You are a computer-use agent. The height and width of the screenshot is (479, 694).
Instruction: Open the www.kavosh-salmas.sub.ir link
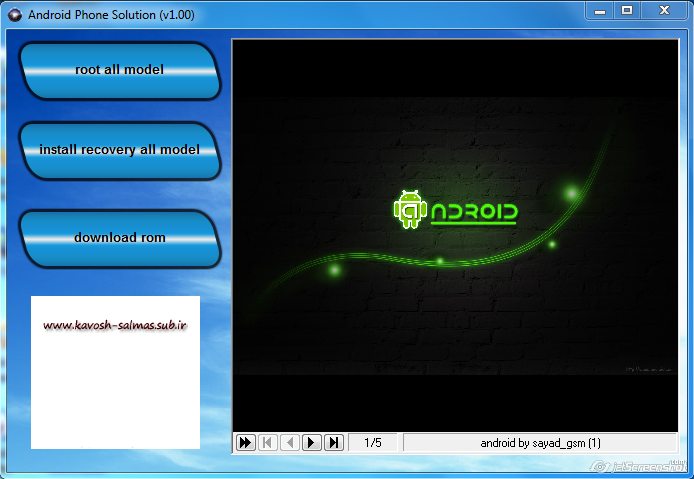[115, 326]
